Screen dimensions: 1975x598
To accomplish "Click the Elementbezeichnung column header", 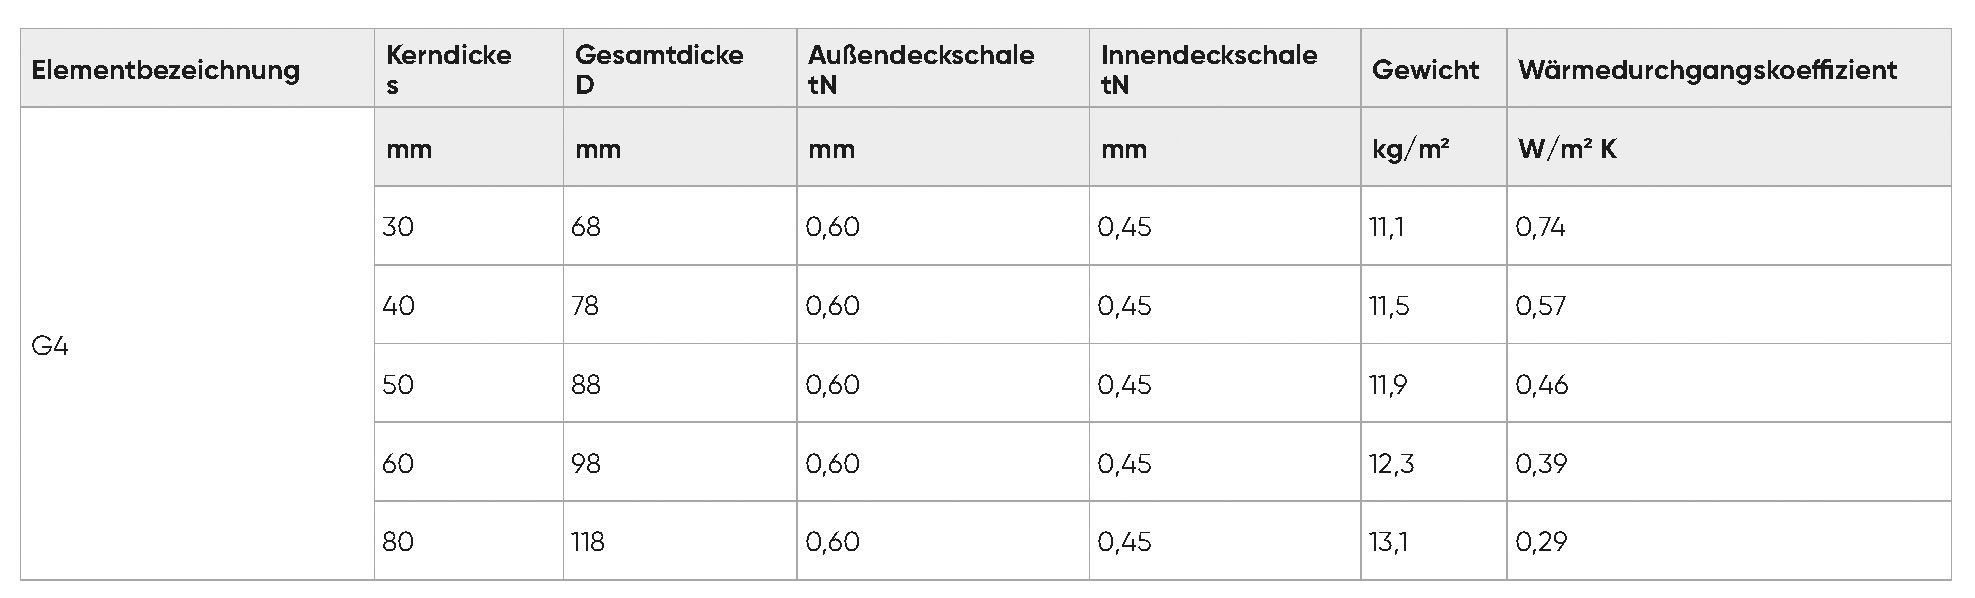I will tap(166, 70).
